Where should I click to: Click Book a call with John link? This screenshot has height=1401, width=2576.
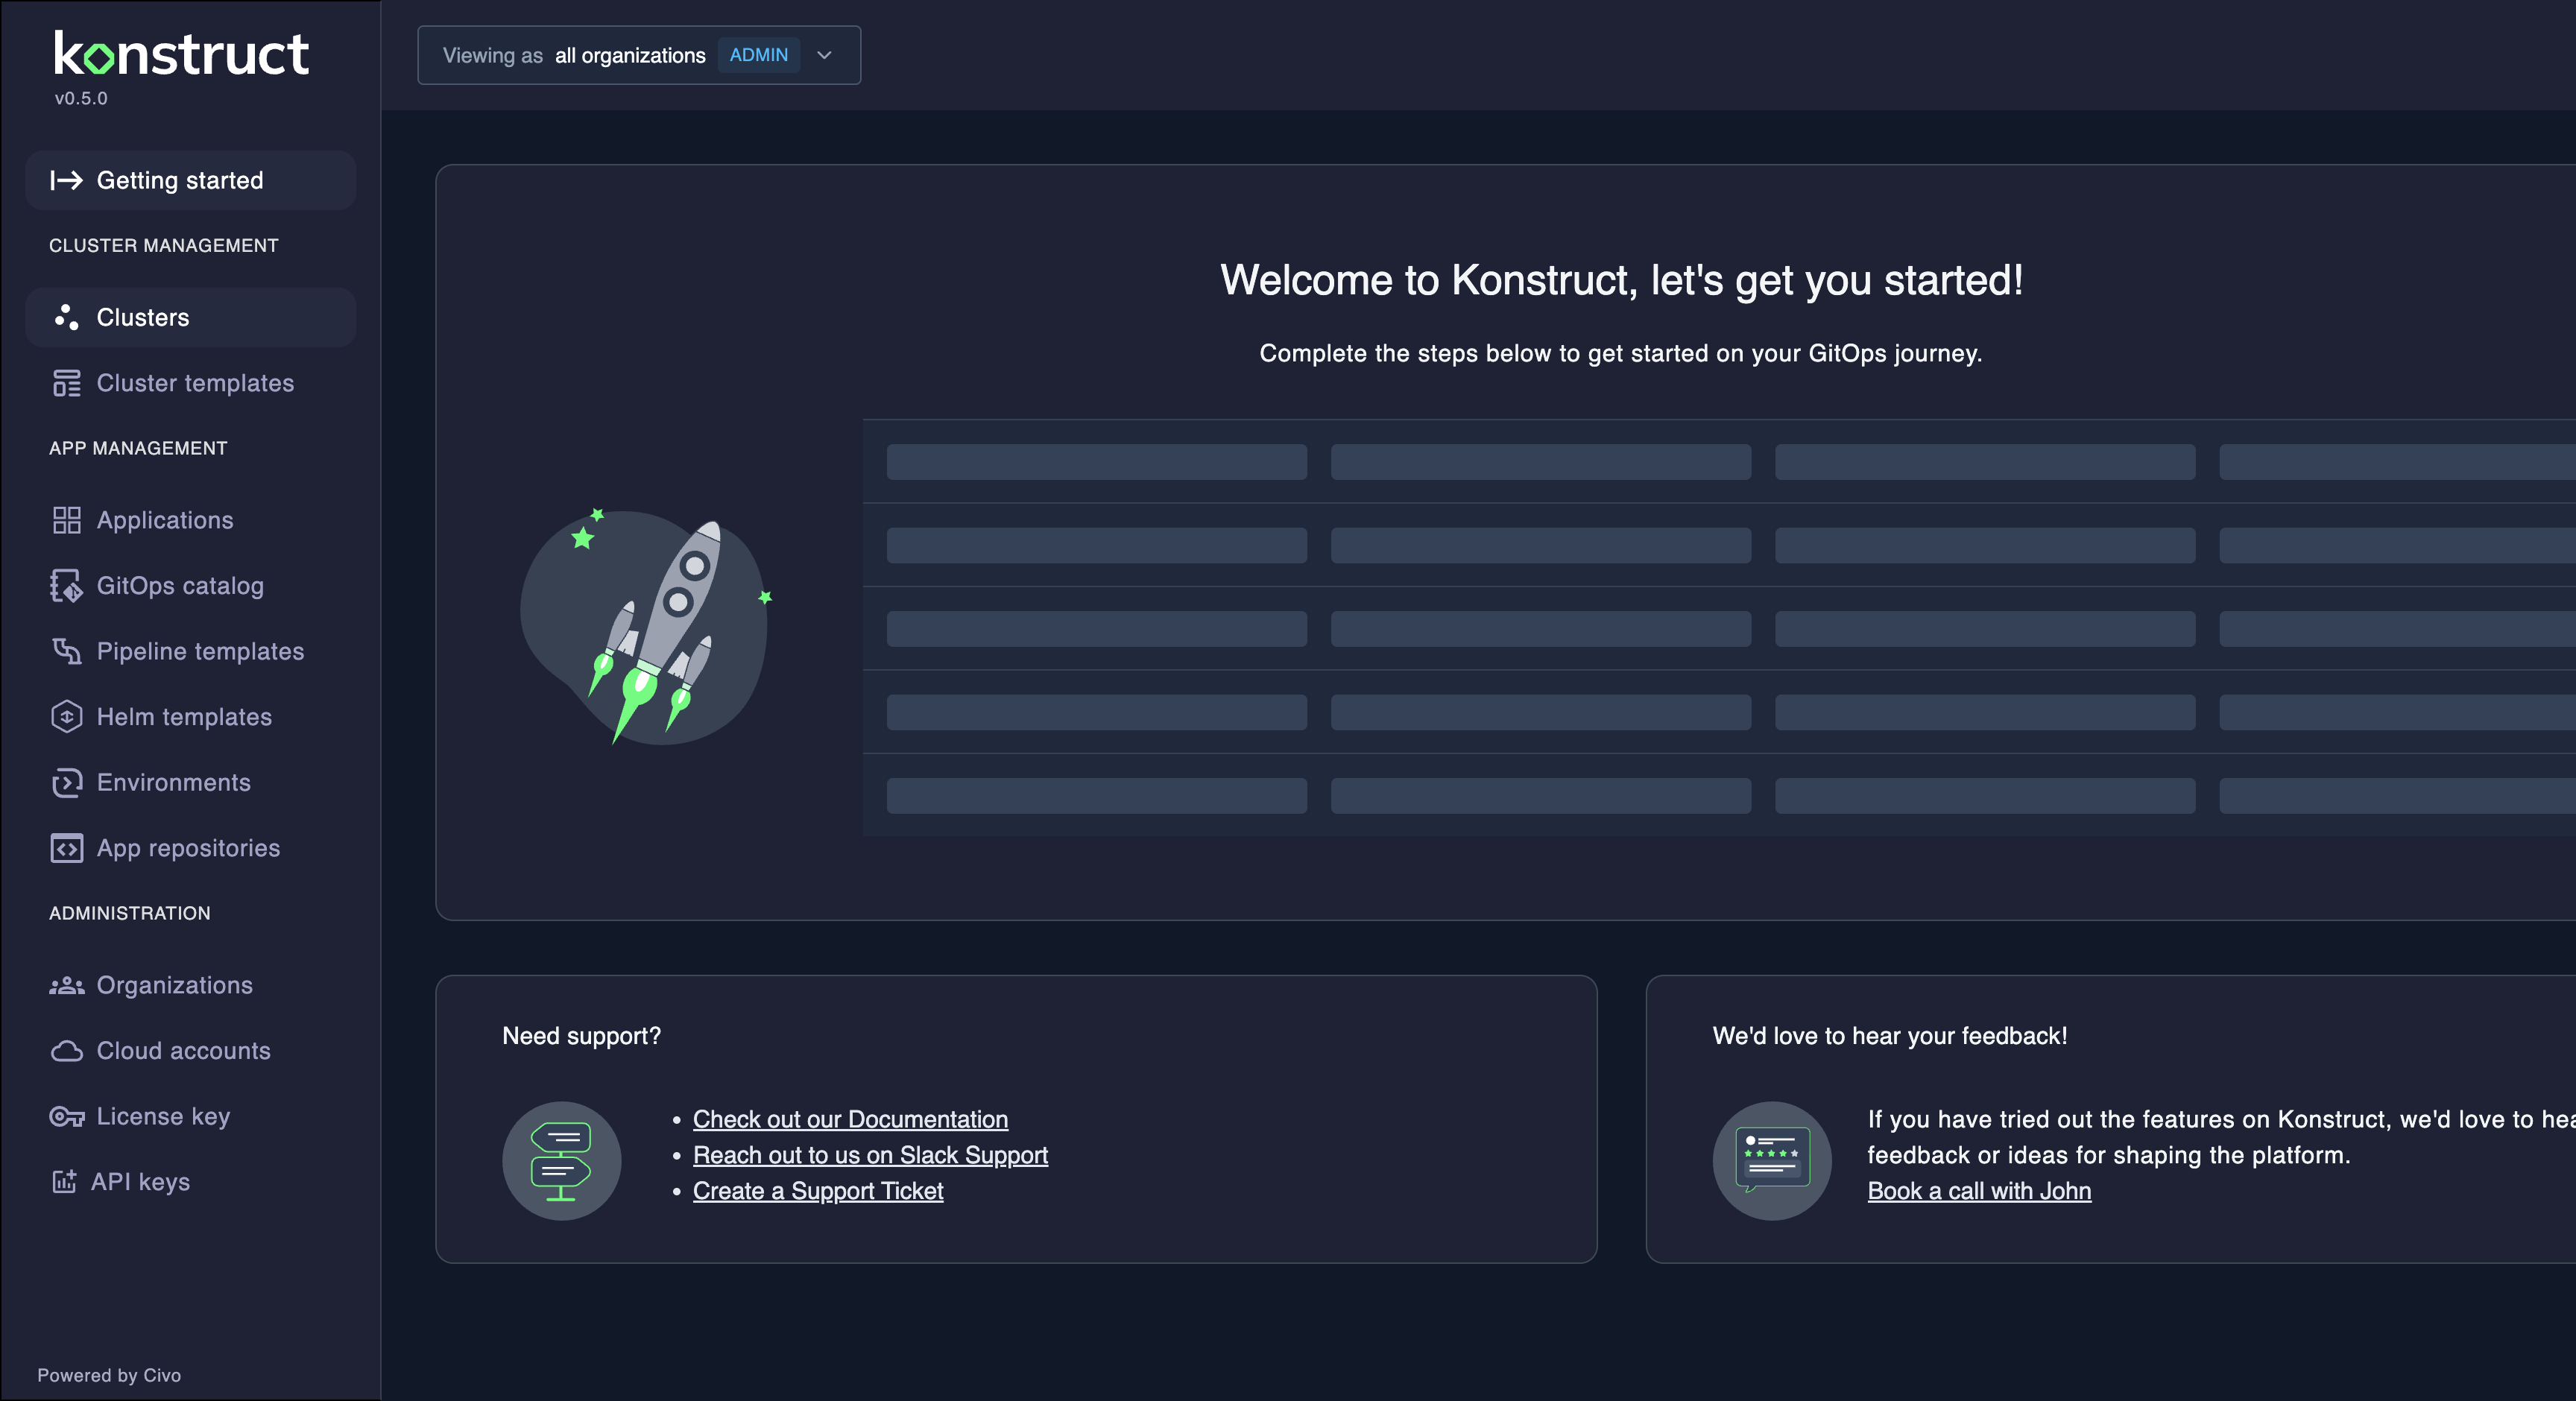coord(1979,1191)
